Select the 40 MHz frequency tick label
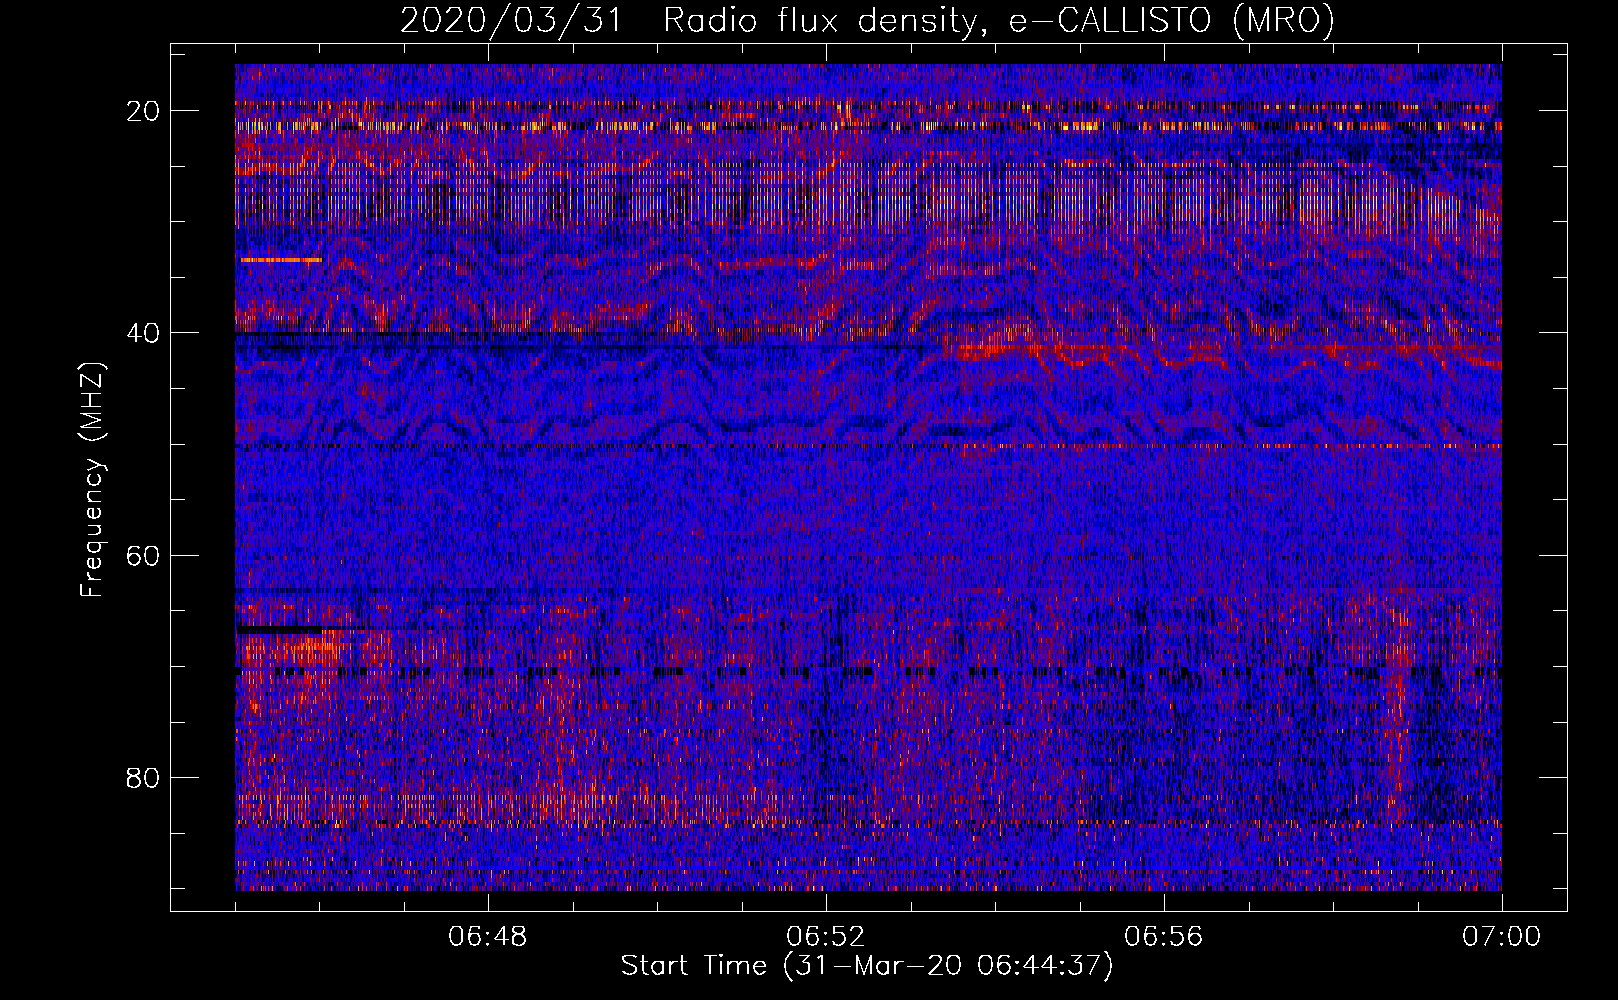Viewport: 1618px width, 1000px height. pos(144,332)
